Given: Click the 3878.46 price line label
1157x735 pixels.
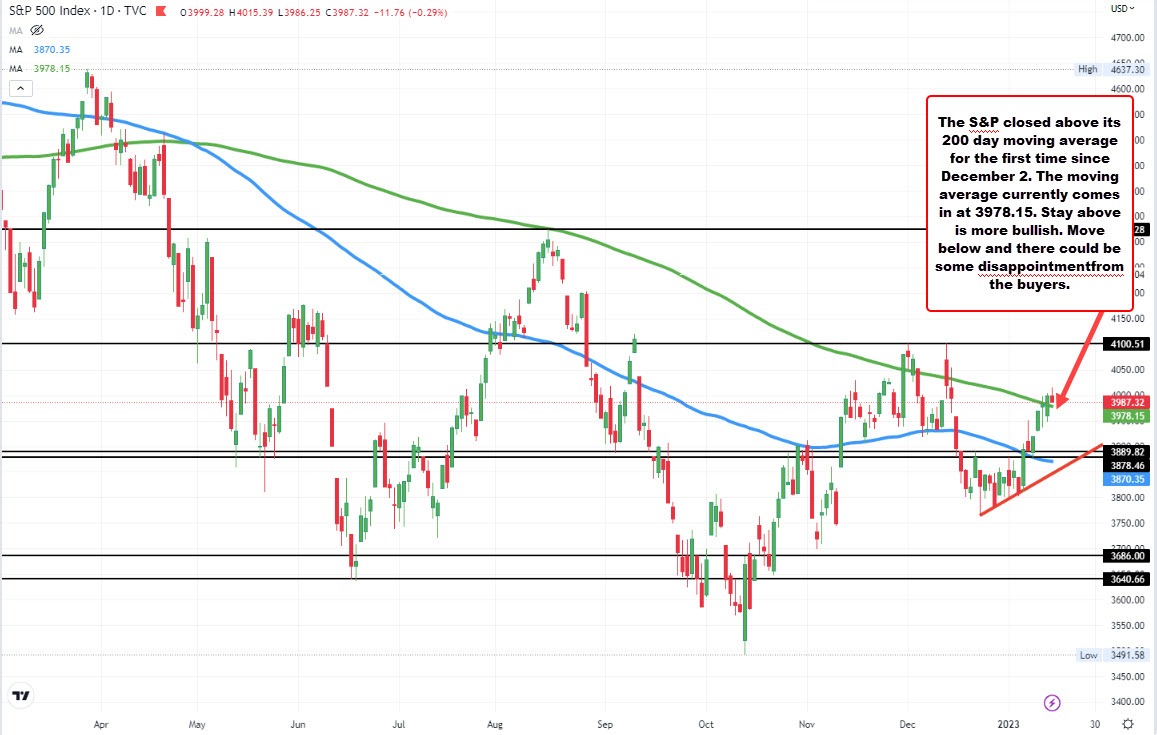Looking at the screenshot, I should pos(1127,466).
